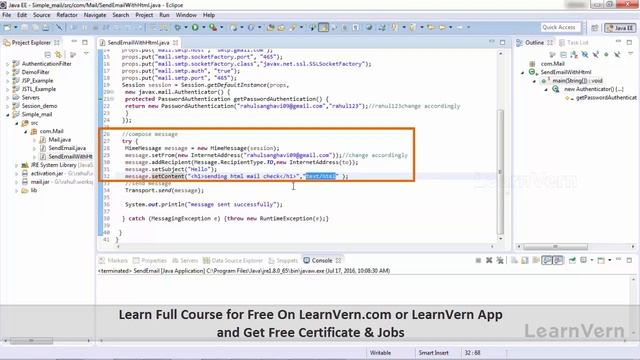Expand the JRE System Library node
Screen dimensions: 640x360
[16, 165]
